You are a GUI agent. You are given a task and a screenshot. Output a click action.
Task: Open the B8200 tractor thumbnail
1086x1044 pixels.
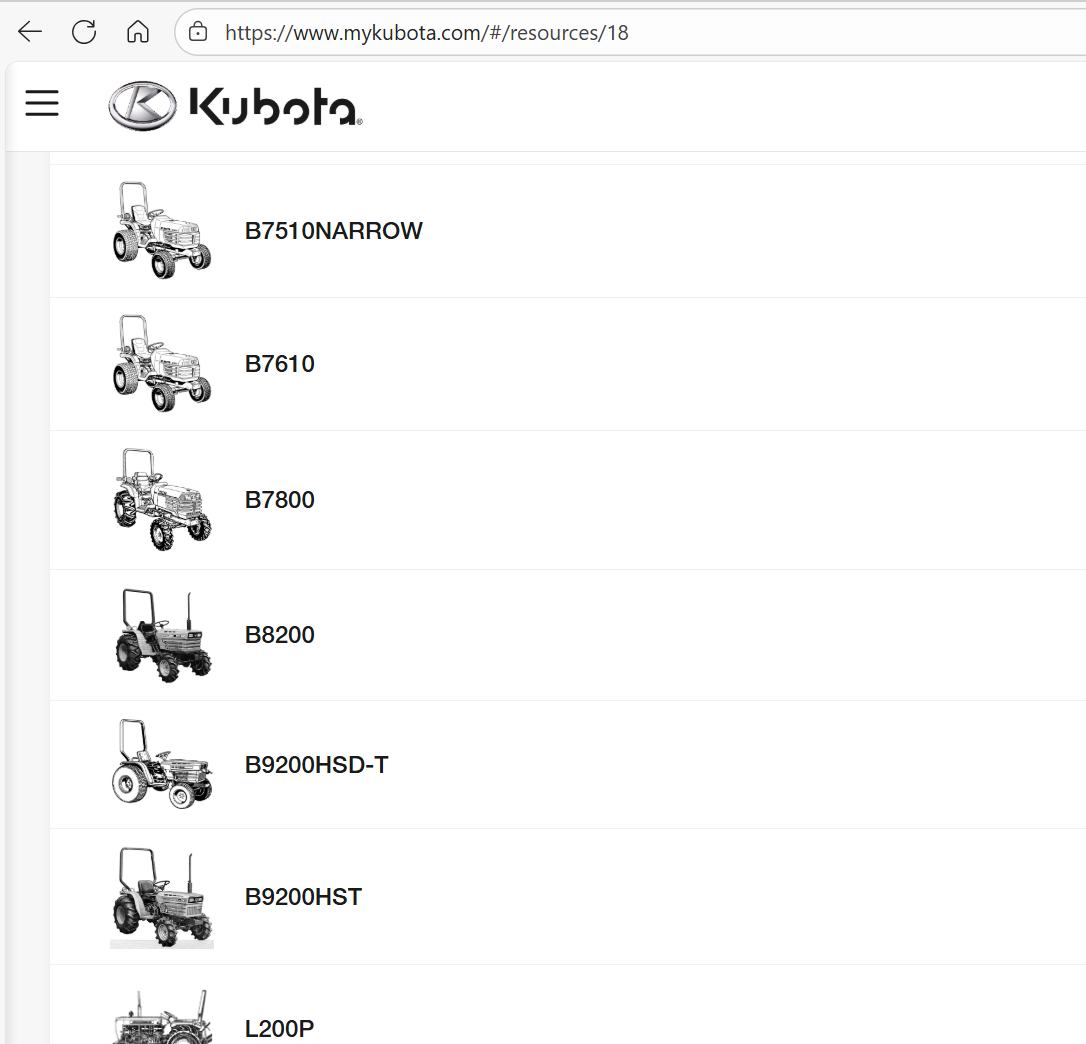162,635
